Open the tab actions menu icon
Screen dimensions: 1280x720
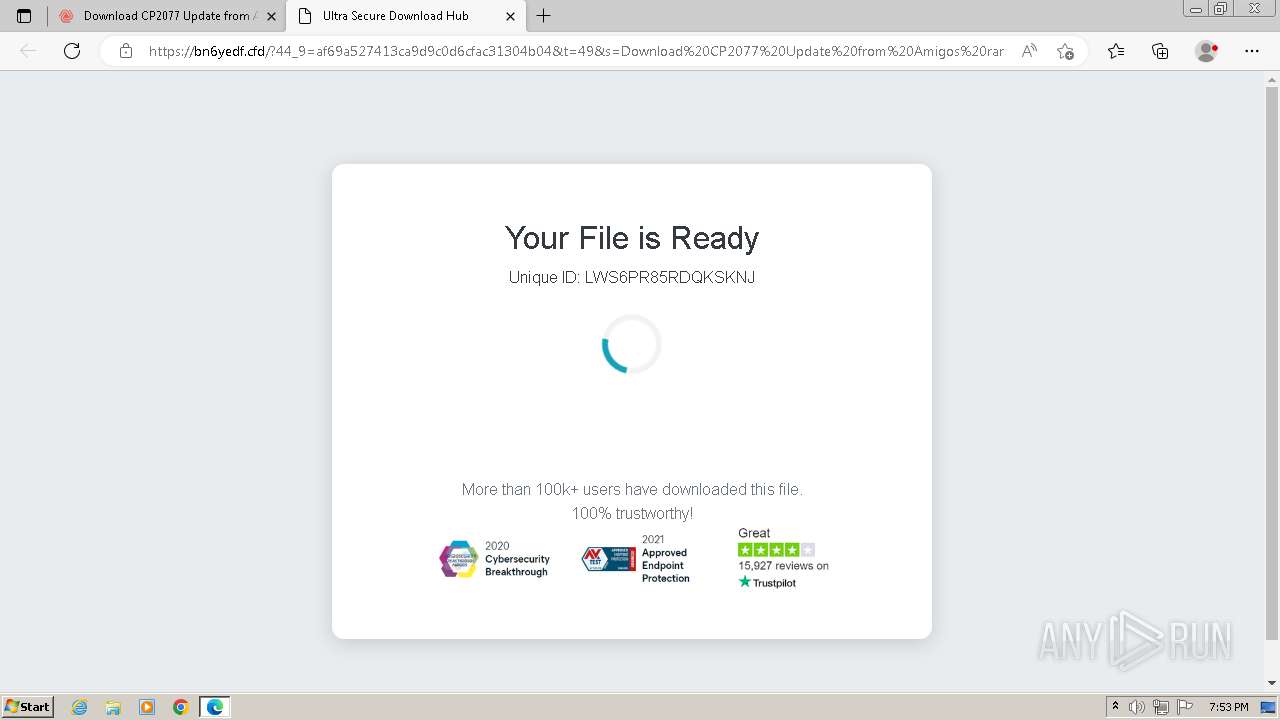(24, 16)
